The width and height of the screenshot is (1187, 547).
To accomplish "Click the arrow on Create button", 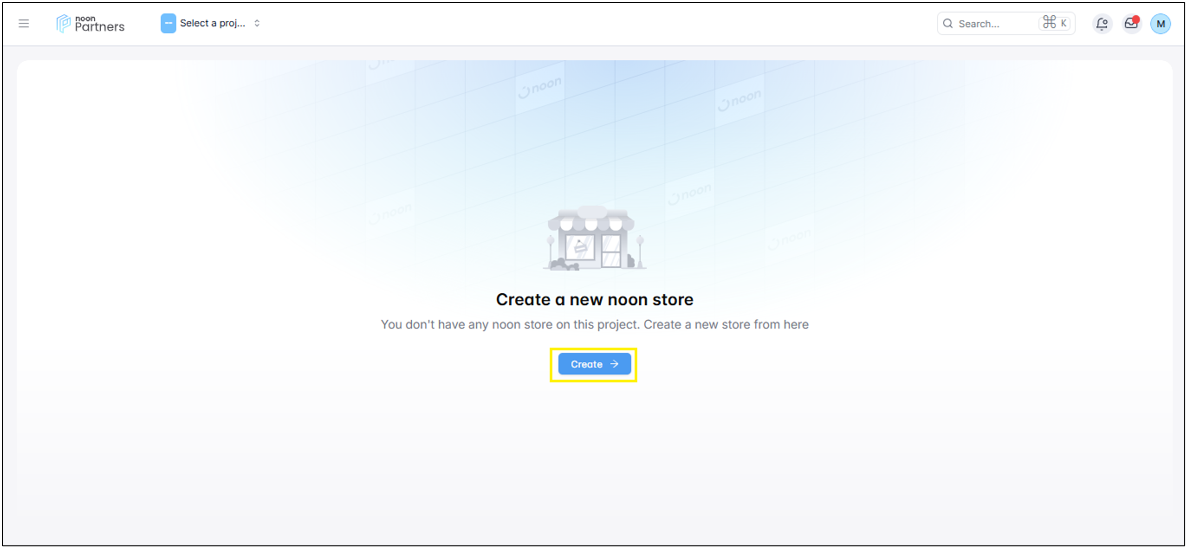I will click(615, 364).
